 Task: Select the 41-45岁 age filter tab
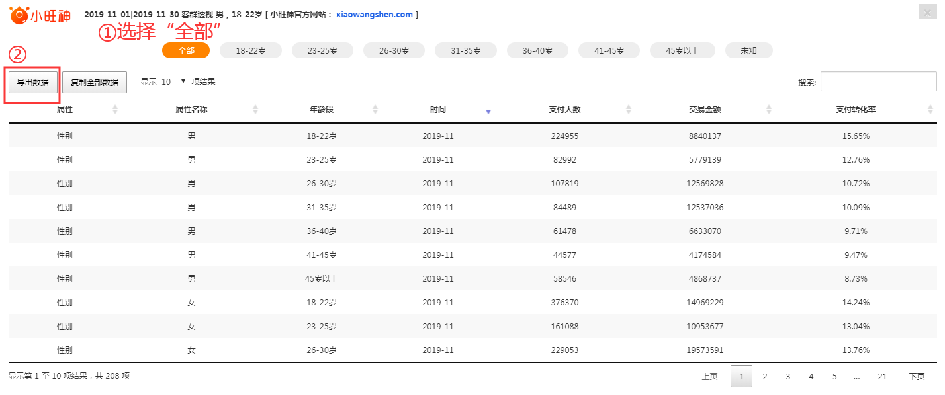click(609, 51)
